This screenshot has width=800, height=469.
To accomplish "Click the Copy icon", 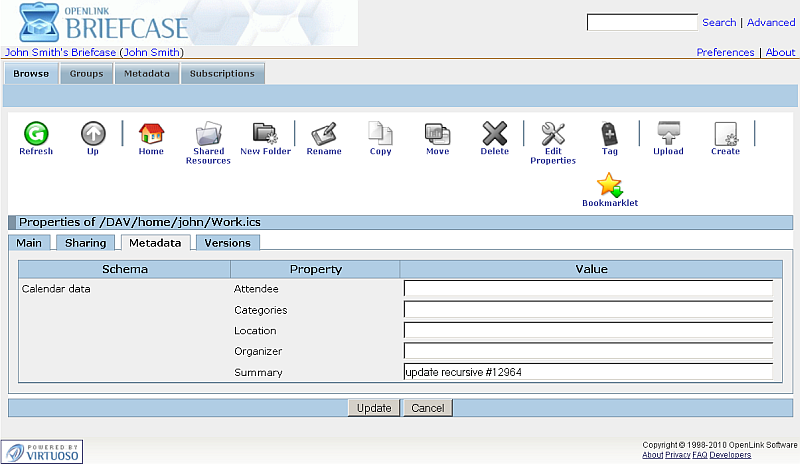I will coord(380,133).
